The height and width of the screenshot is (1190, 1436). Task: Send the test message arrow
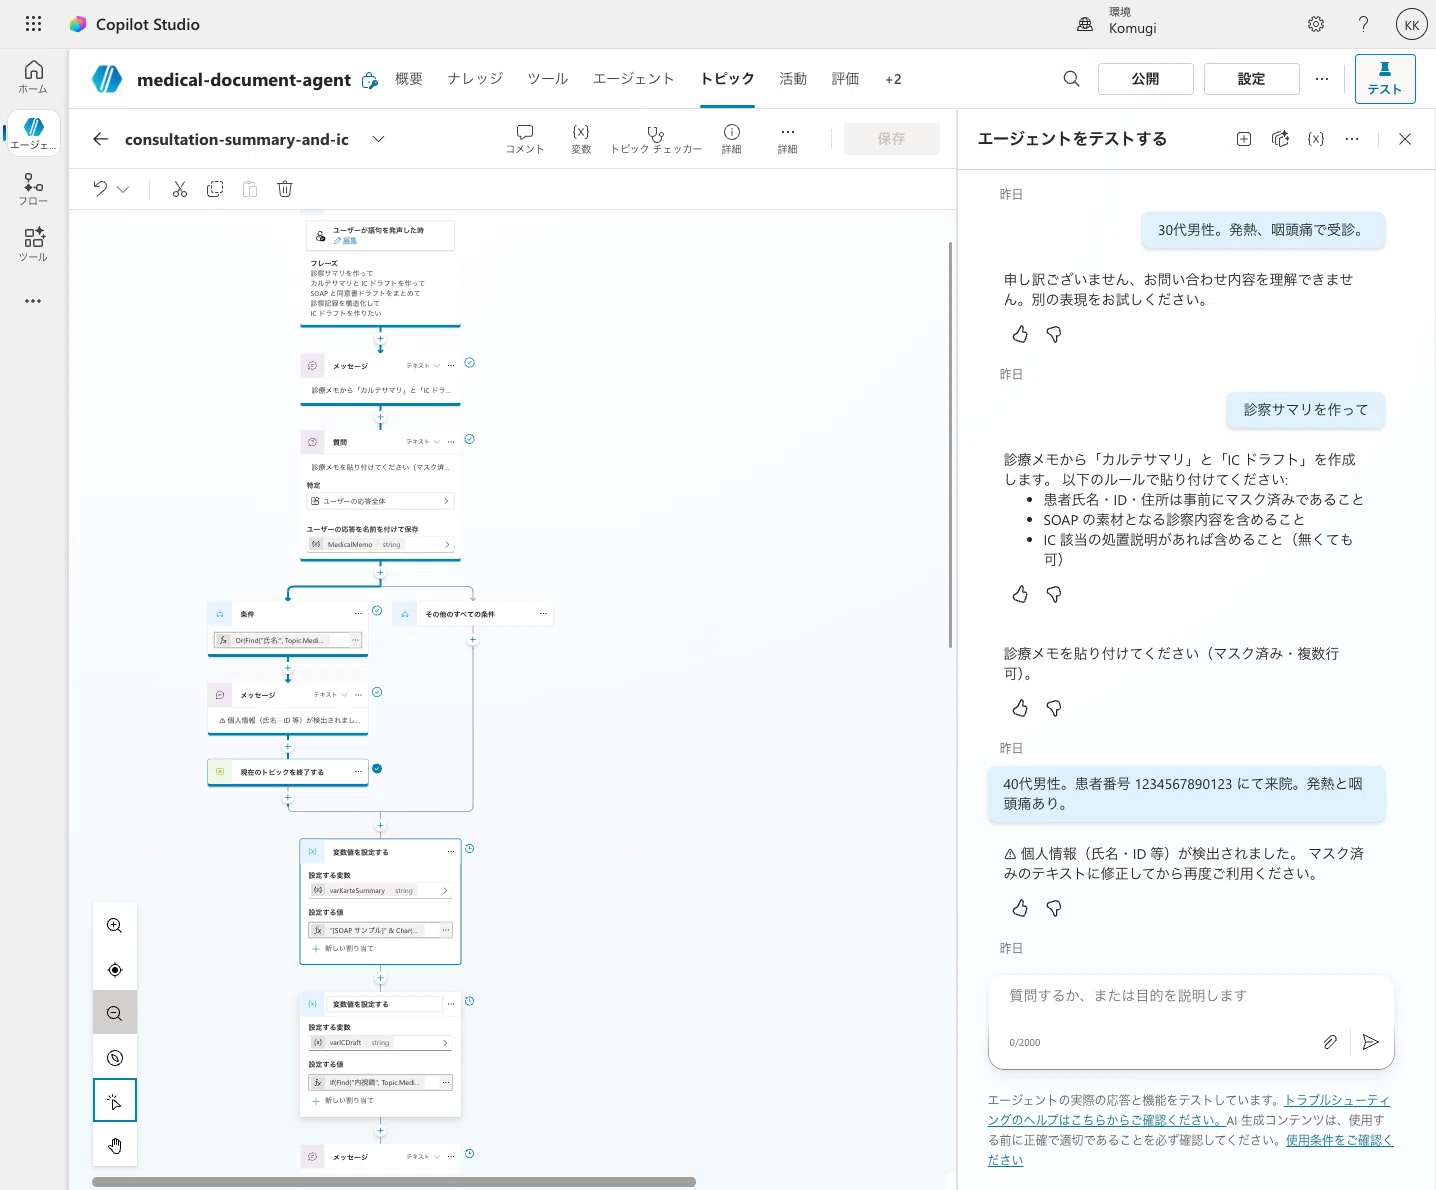[x=1371, y=1042]
